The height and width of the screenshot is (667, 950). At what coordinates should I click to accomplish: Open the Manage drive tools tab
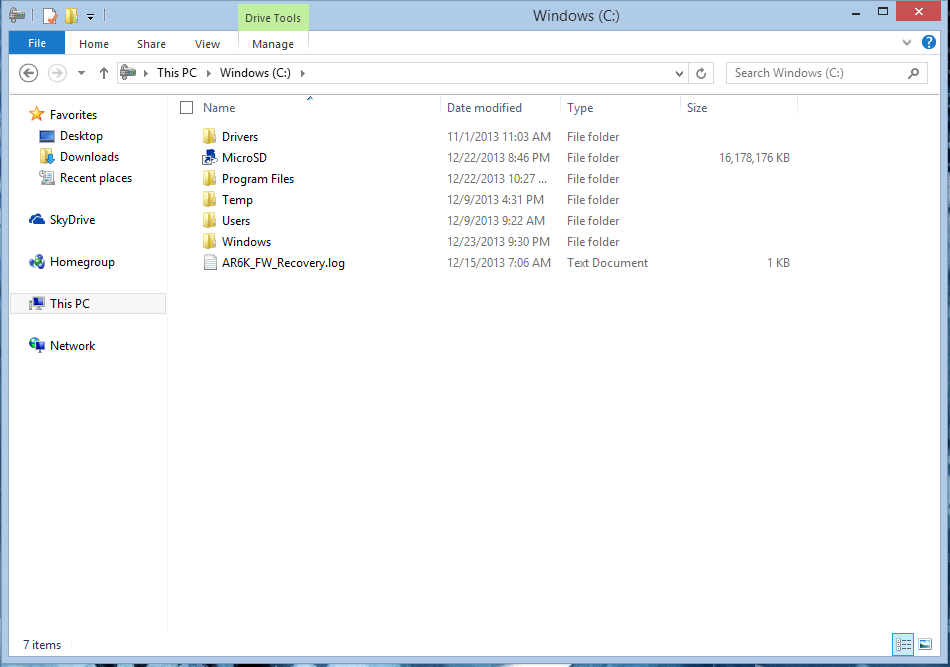tap(273, 44)
